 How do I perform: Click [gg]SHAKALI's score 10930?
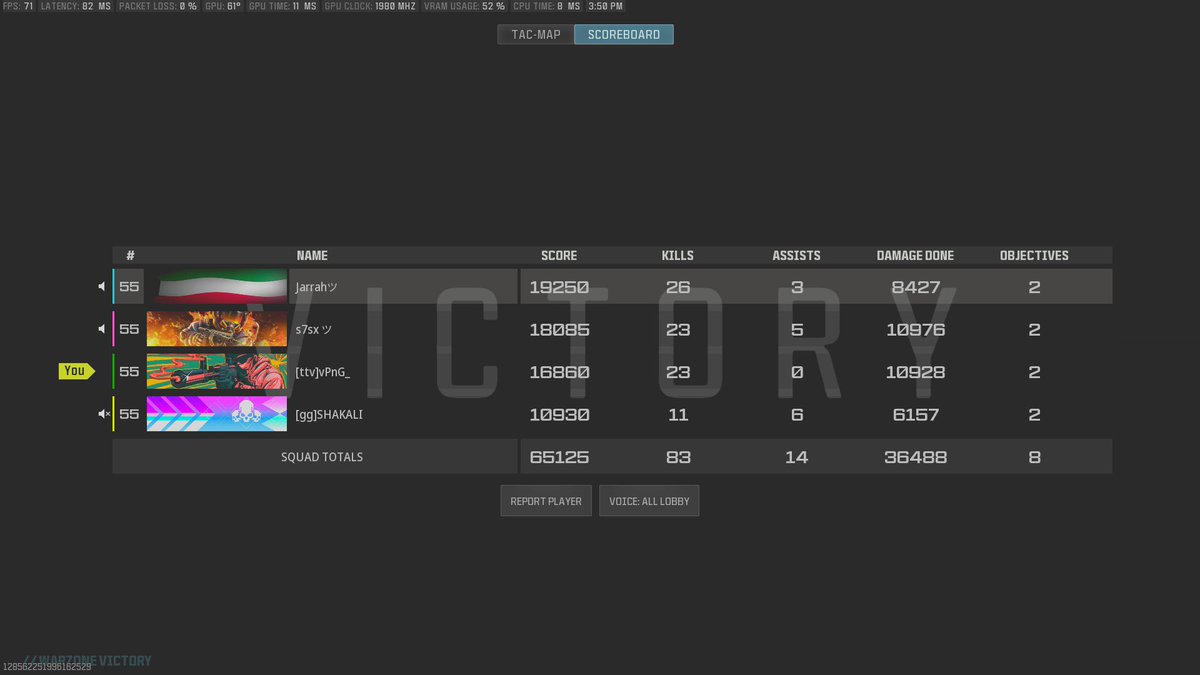click(x=559, y=414)
